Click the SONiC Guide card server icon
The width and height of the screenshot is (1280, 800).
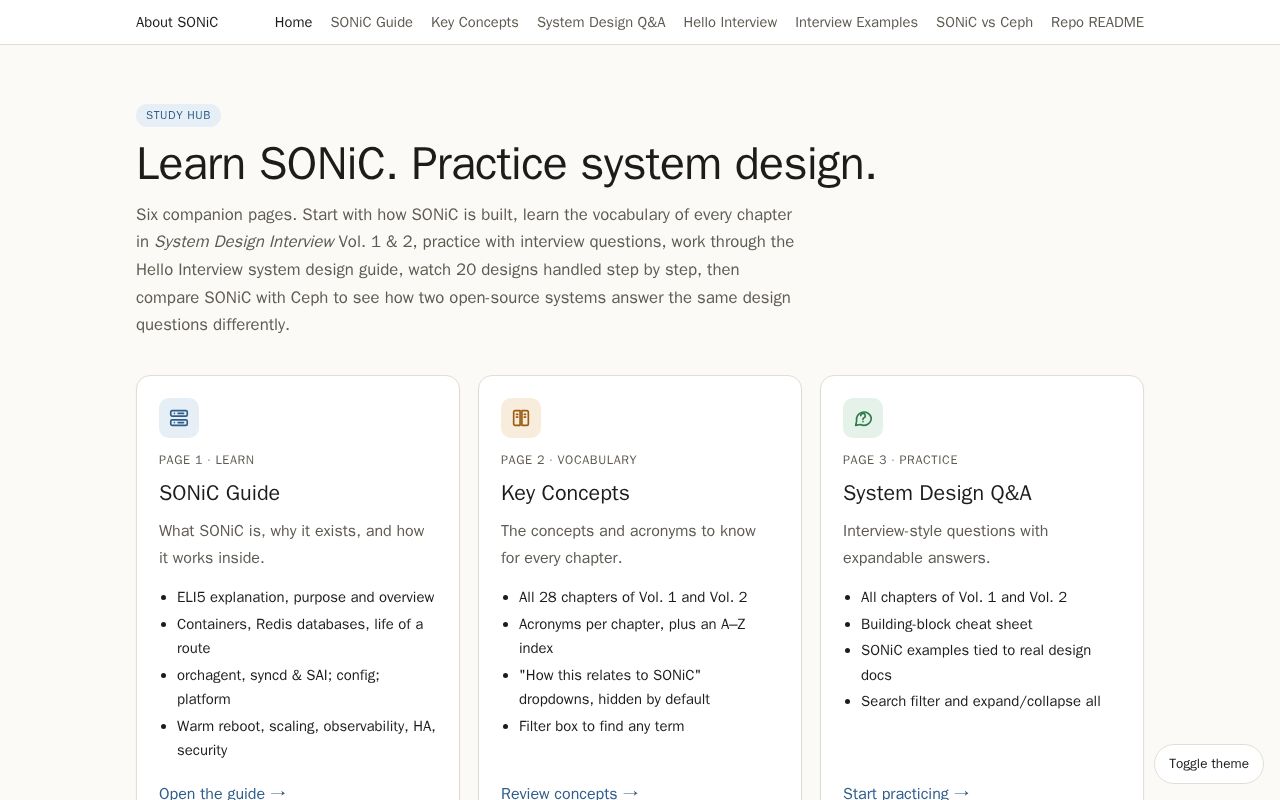point(179,418)
